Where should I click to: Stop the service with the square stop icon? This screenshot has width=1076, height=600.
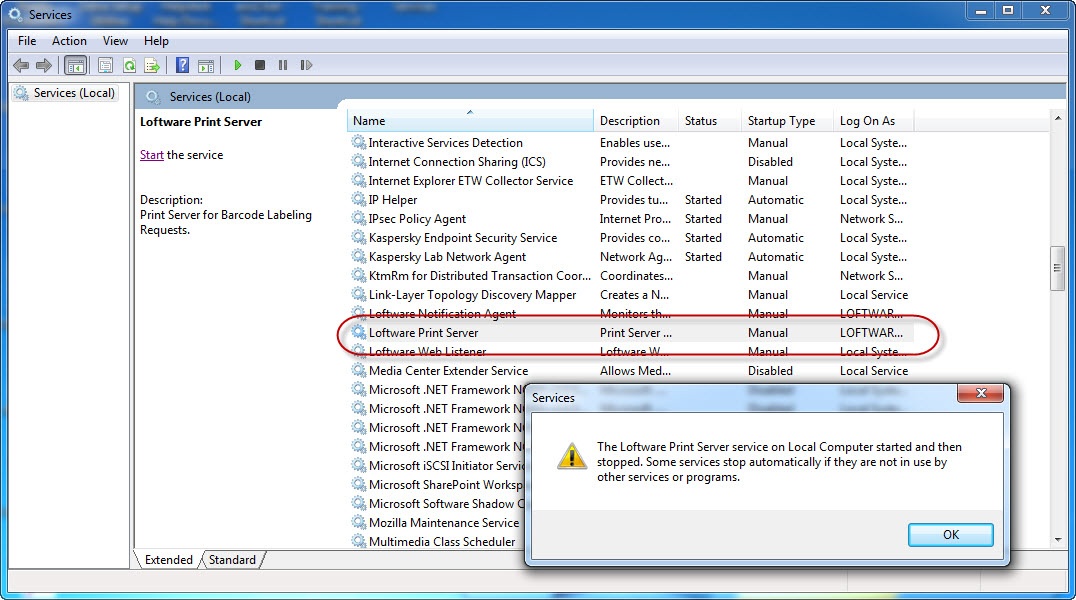coord(260,65)
